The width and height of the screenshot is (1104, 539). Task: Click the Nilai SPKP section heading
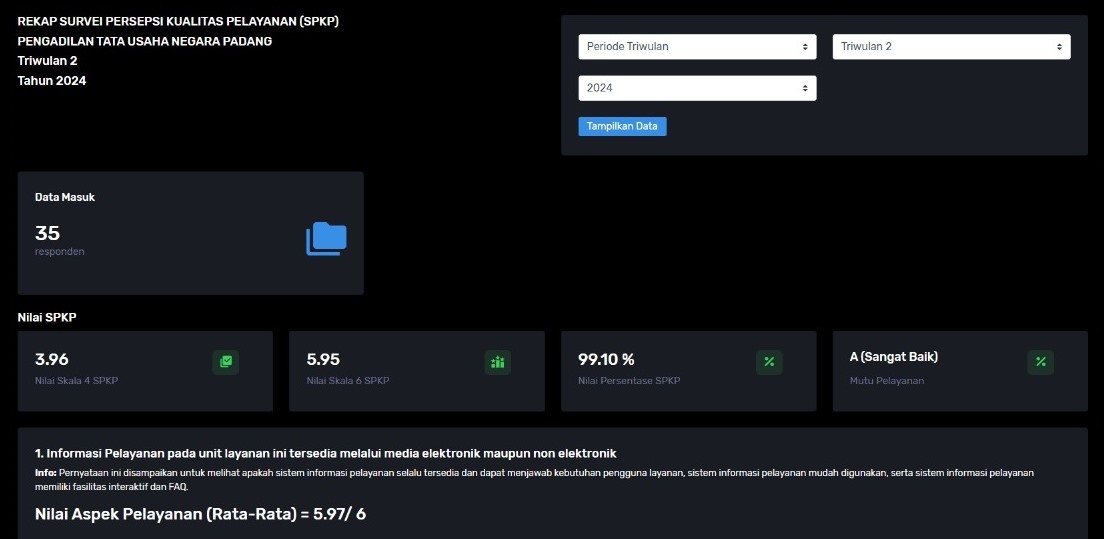46,317
